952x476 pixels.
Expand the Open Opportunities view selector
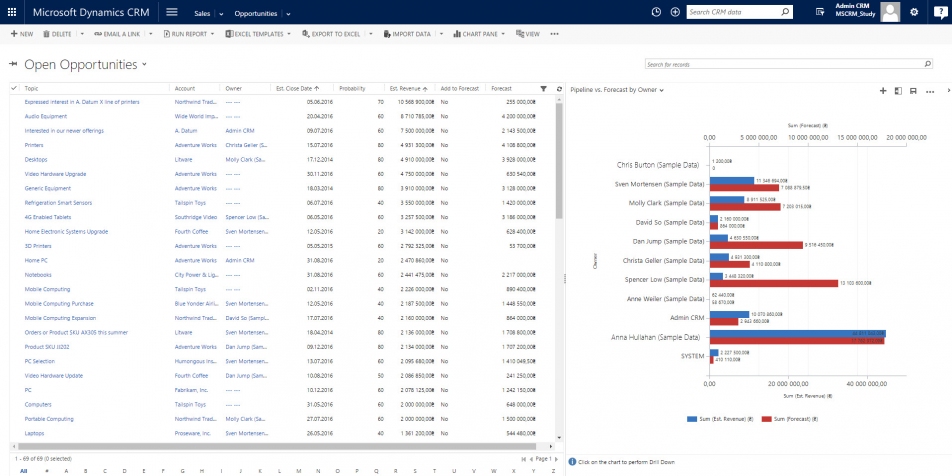[x=144, y=65]
